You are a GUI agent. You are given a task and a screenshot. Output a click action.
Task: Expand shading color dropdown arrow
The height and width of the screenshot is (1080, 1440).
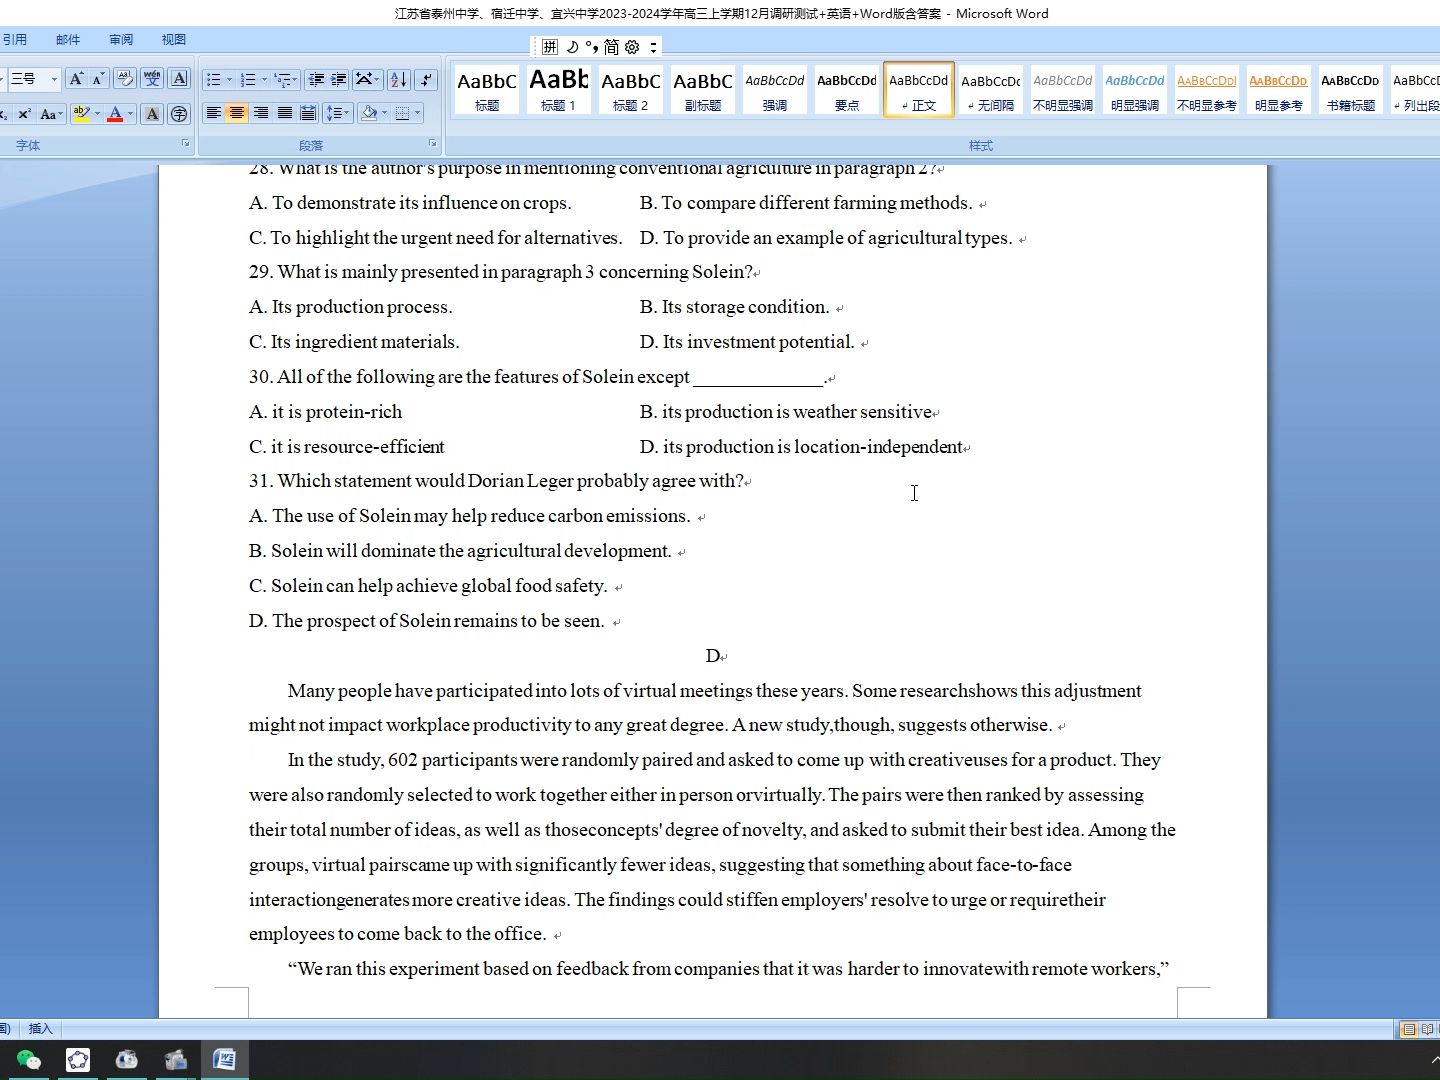[385, 113]
